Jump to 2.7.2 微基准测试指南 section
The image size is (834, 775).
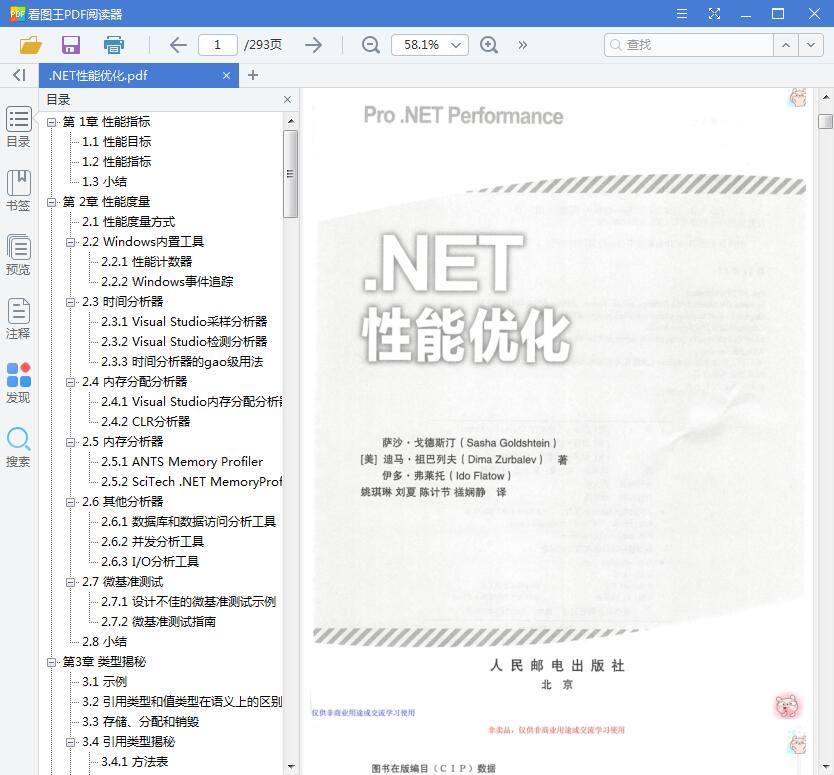[158, 622]
